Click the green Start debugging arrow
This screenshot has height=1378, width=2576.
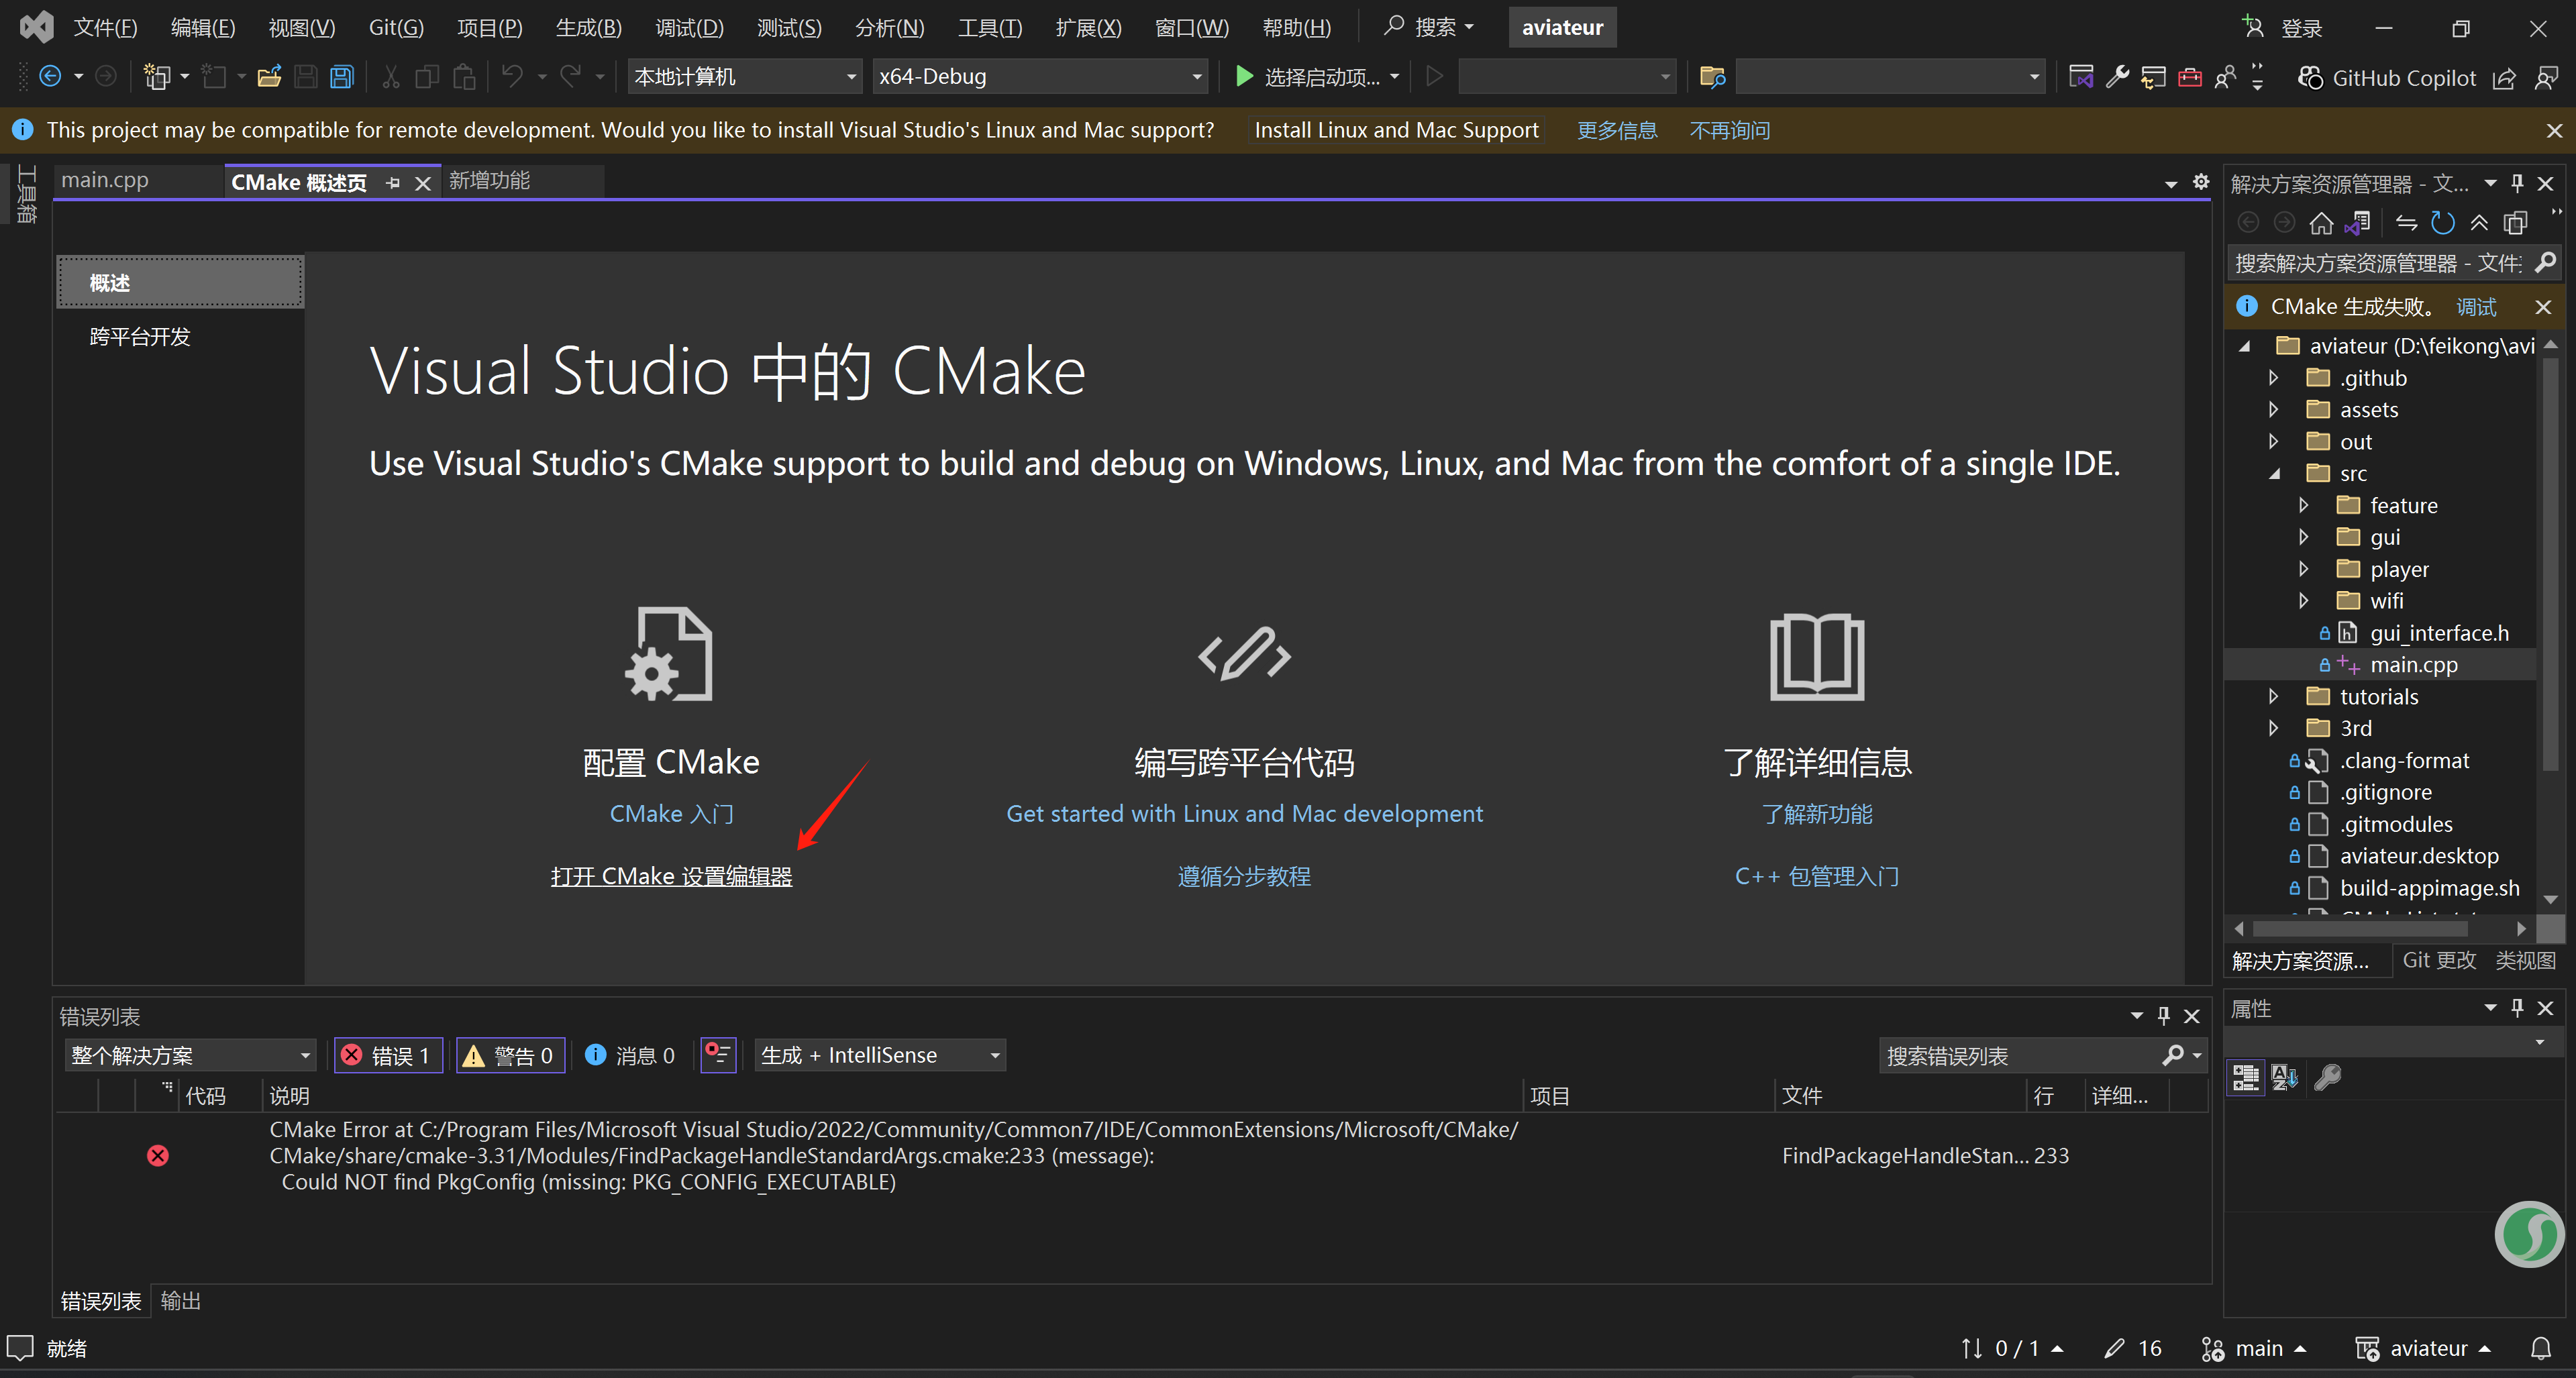click(x=1244, y=77)
